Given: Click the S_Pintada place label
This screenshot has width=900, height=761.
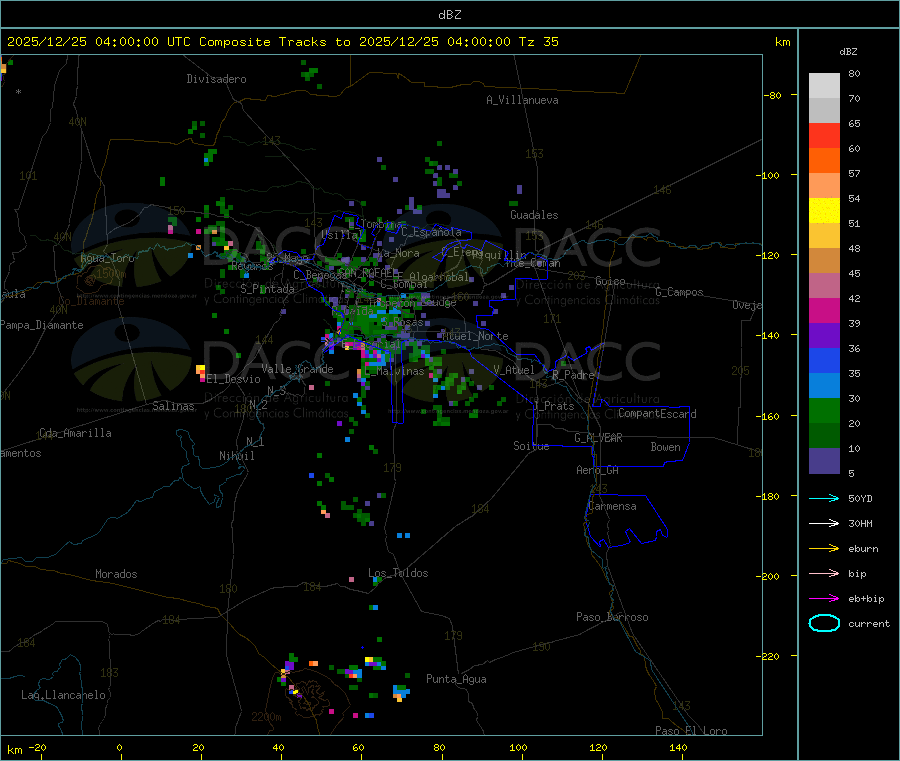Looking at the screenshot, I should click(x=267, y=289).
